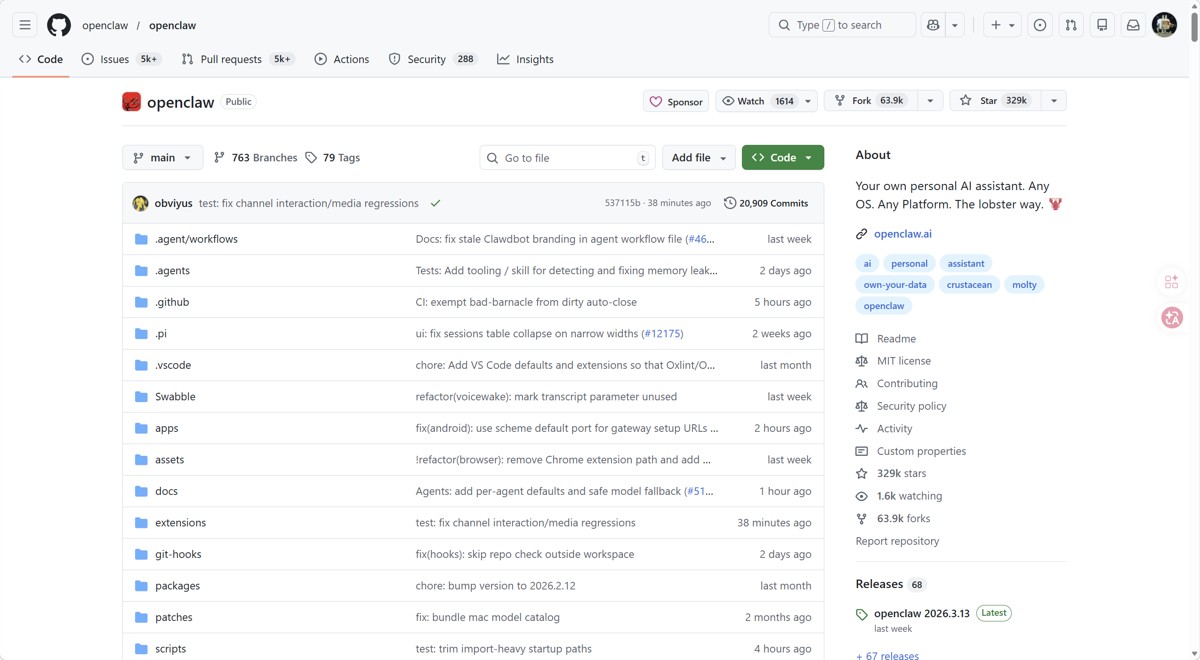The image size is (1200, 660).
Task: Switch to the Issues tab
Action: [x=121, y=59]
